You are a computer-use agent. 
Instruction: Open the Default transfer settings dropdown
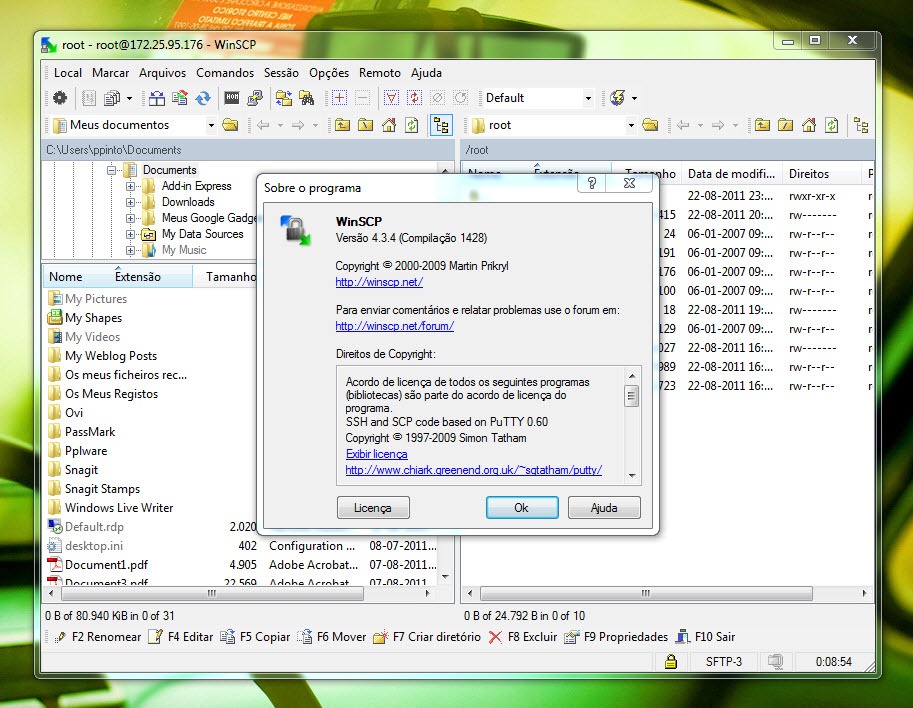tap(588, 98)
